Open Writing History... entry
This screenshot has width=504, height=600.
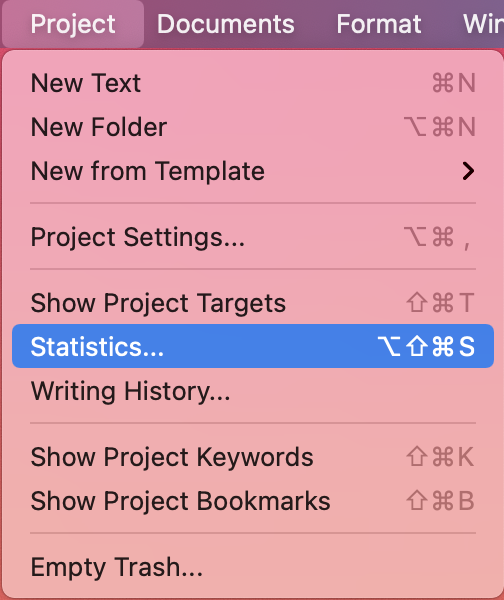pos(253,391)
